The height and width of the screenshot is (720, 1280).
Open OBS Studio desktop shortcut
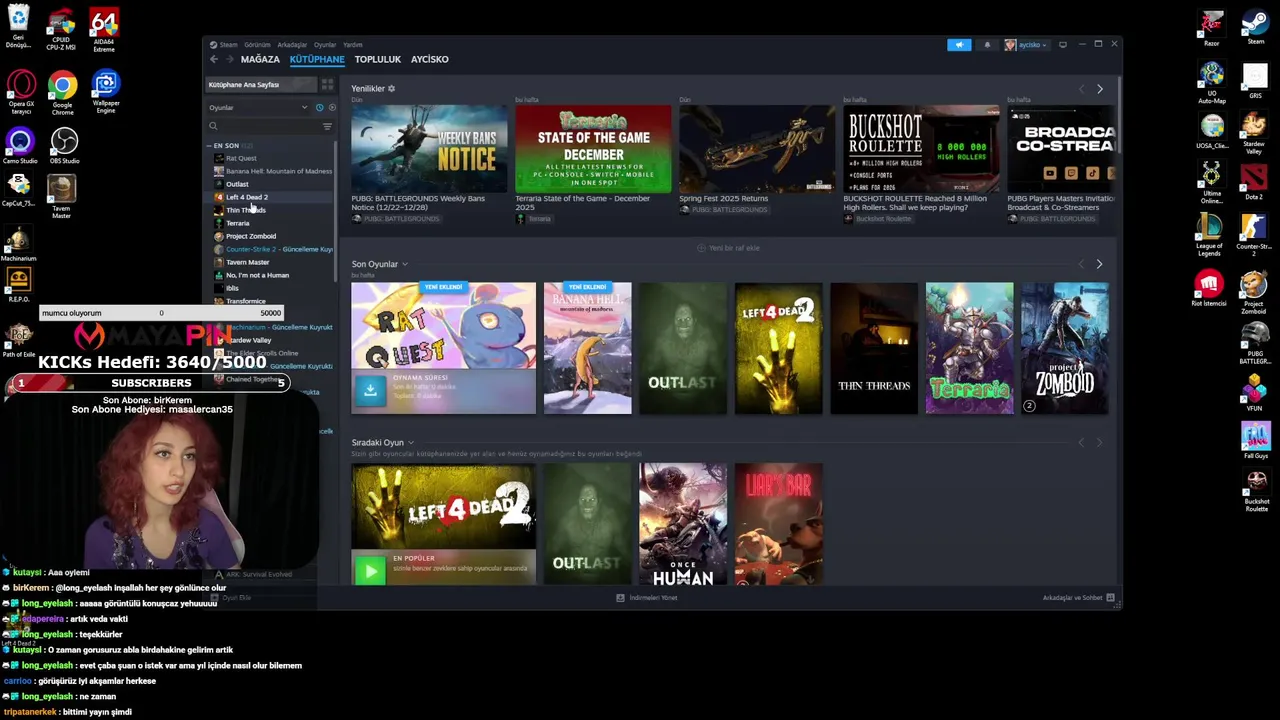point(64,147)
